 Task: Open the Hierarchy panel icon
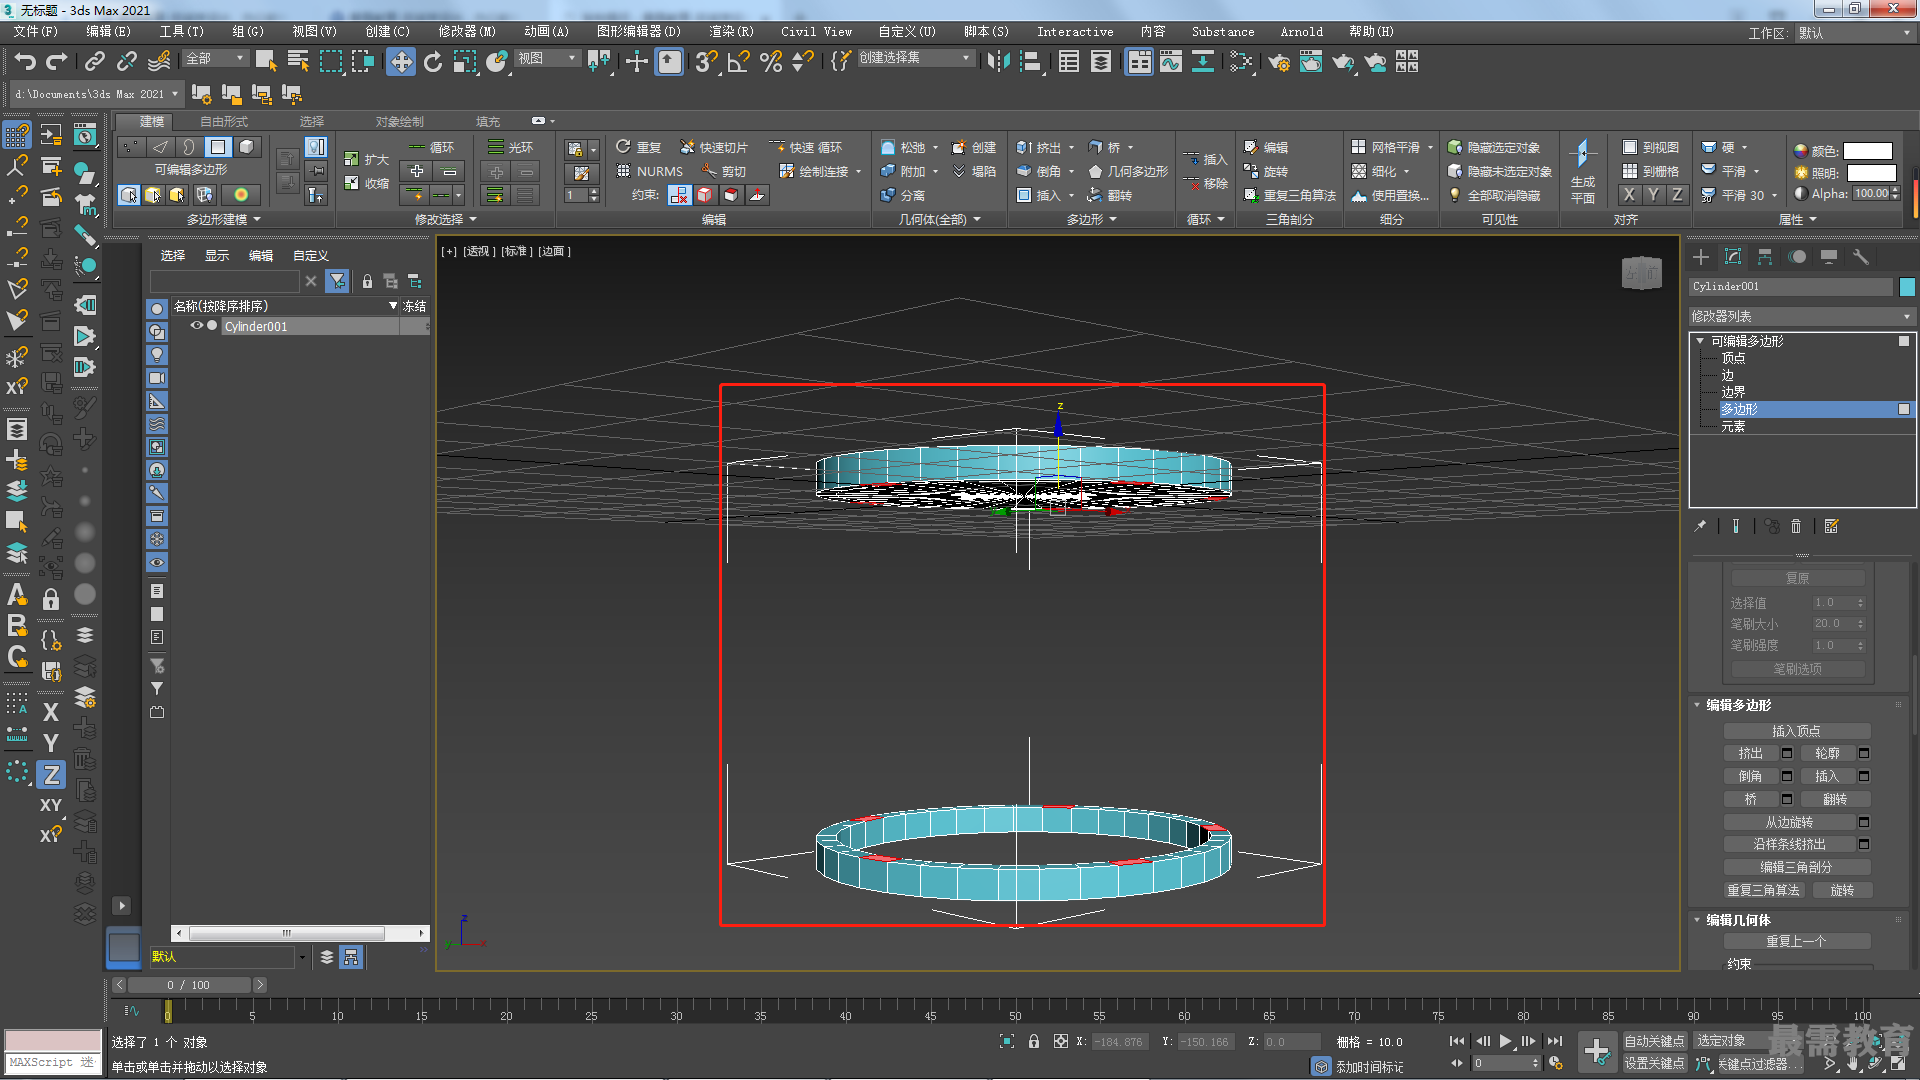pyautogui.click(x=1765, y=257)
